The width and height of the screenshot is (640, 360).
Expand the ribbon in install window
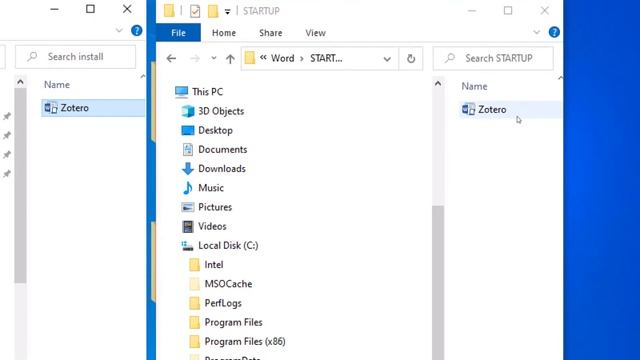(119, 31)
